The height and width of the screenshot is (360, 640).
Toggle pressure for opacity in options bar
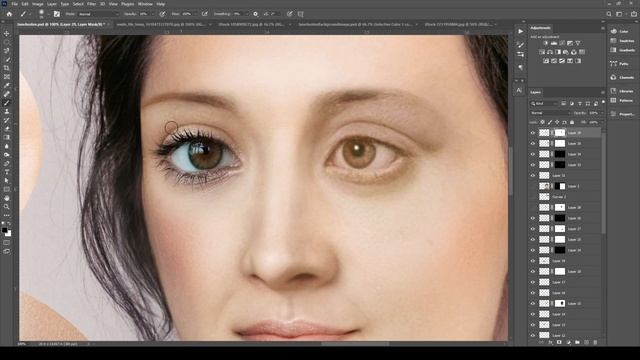[162, 14]
